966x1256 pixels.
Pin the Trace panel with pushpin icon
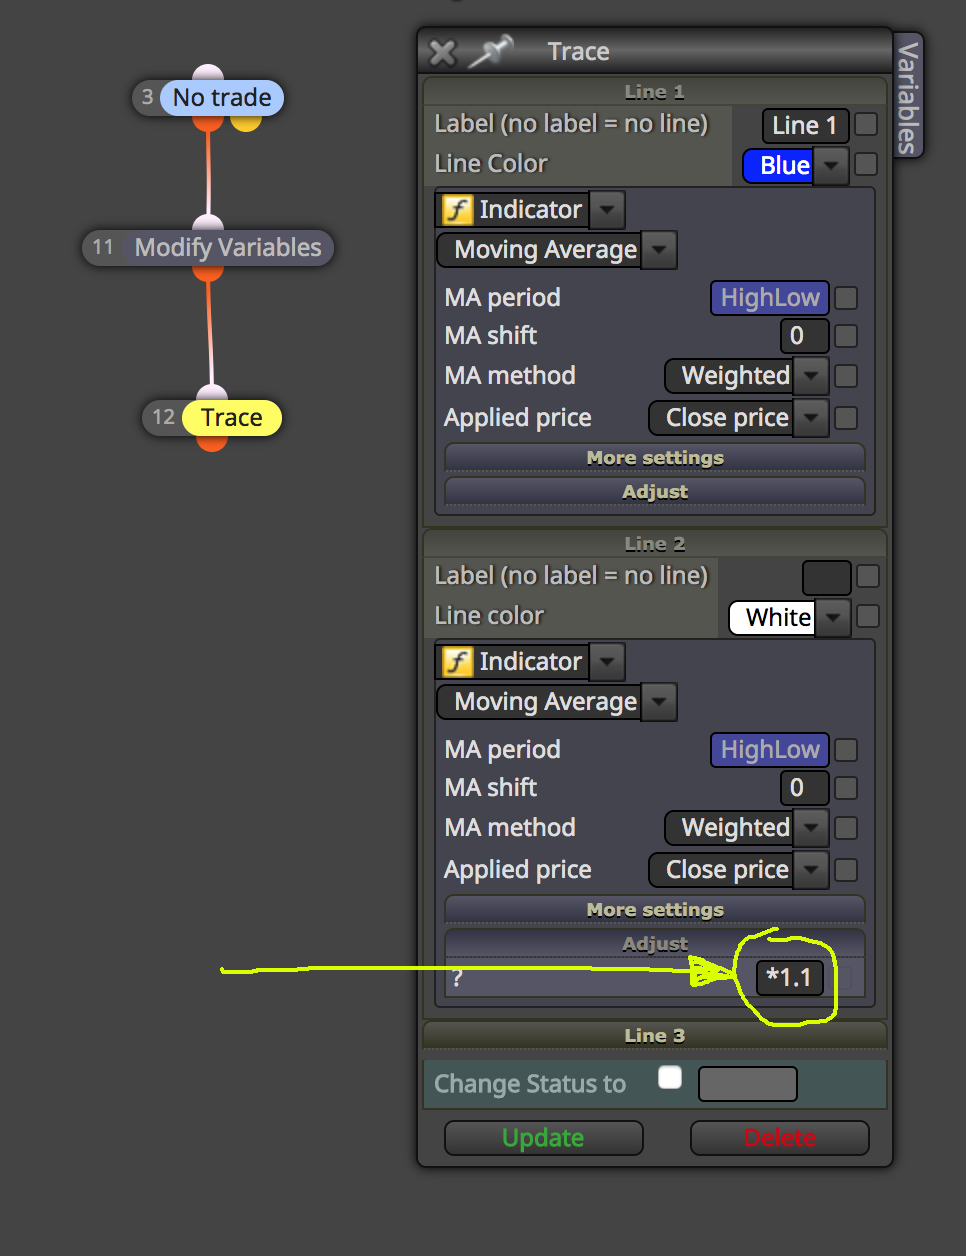[x=490, y=51]
